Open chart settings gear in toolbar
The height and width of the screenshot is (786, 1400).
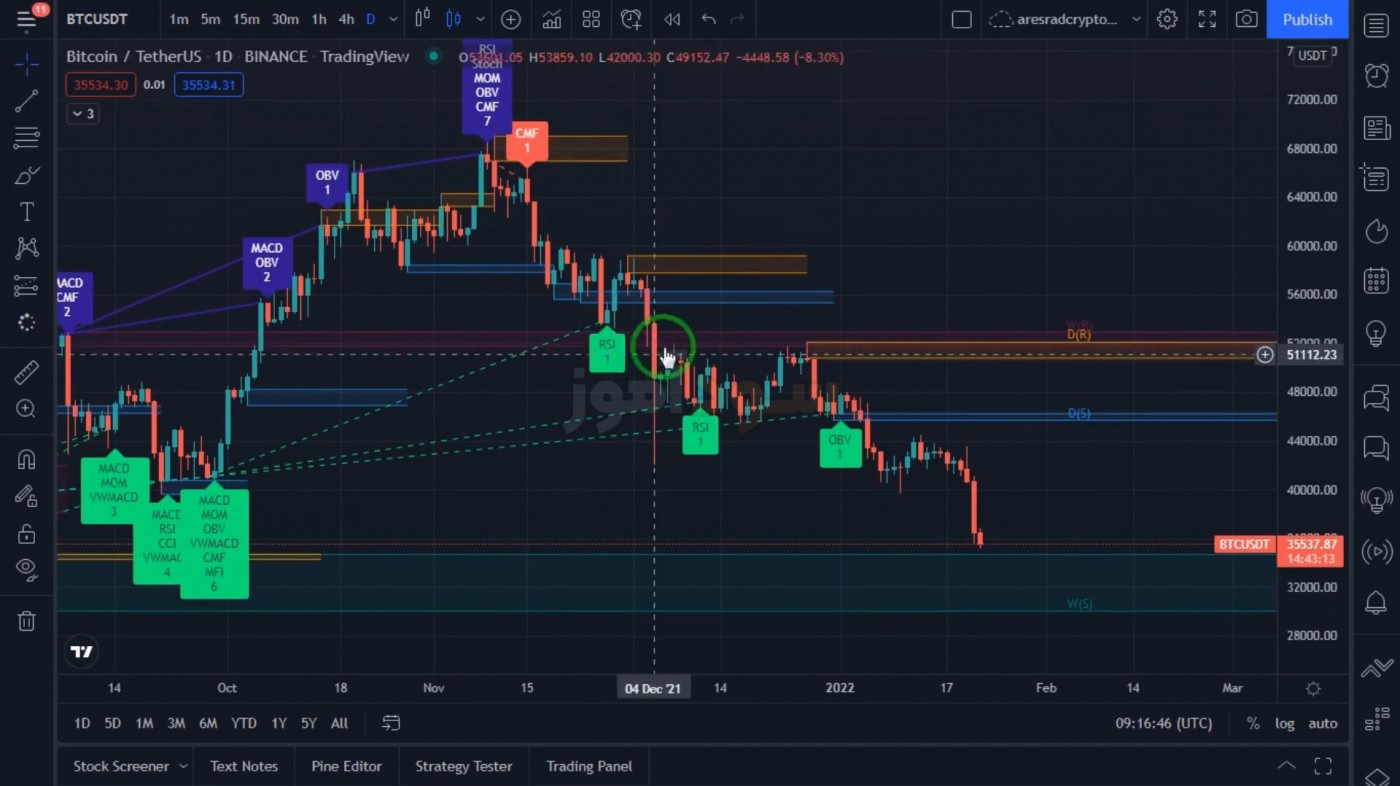click(1167, 19)
